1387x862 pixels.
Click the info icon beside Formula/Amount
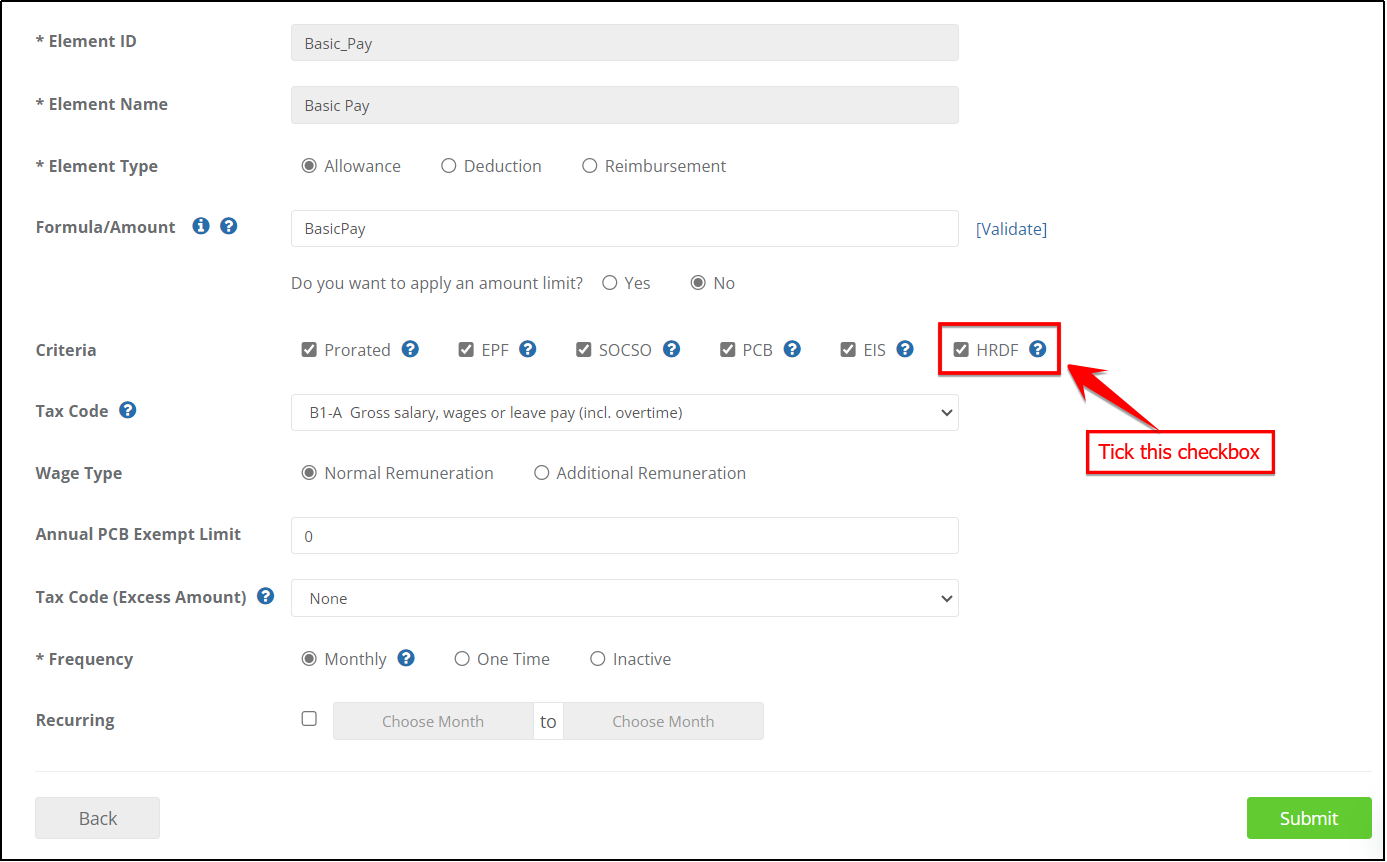(201, 226)
